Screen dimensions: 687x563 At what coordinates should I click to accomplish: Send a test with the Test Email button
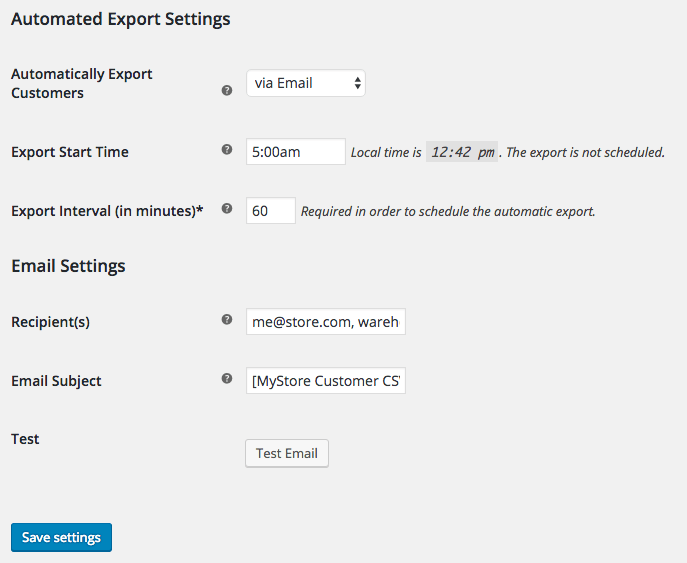[x=287, y=453]
